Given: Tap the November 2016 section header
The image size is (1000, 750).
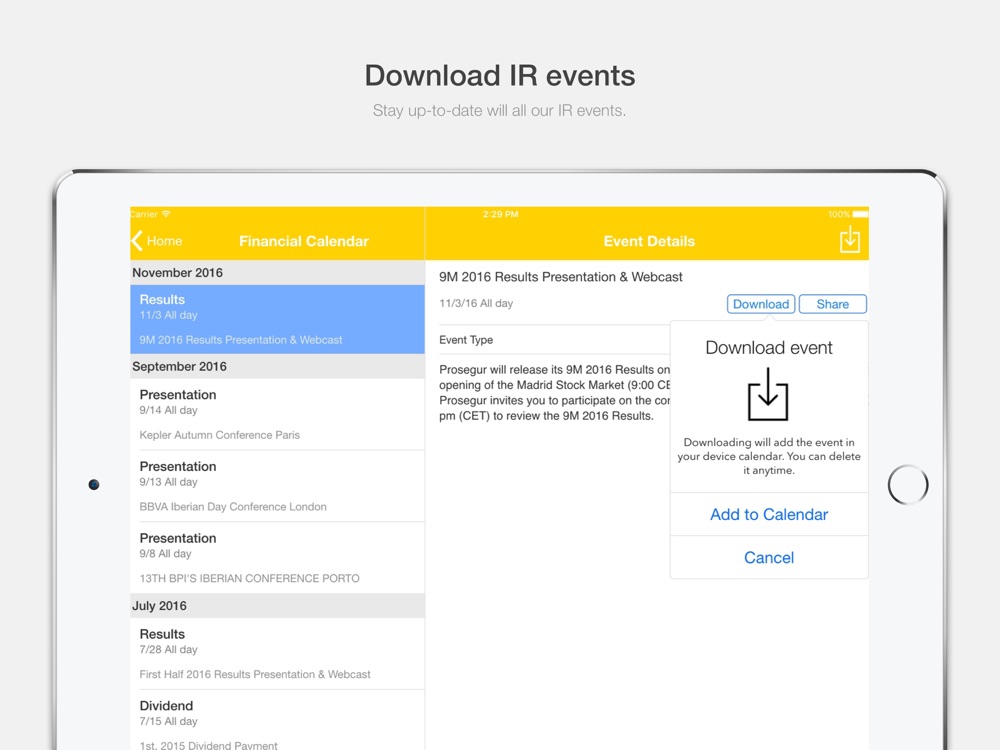Looking at the screenshot, I should pyautogui.click(x=277, y=272).
